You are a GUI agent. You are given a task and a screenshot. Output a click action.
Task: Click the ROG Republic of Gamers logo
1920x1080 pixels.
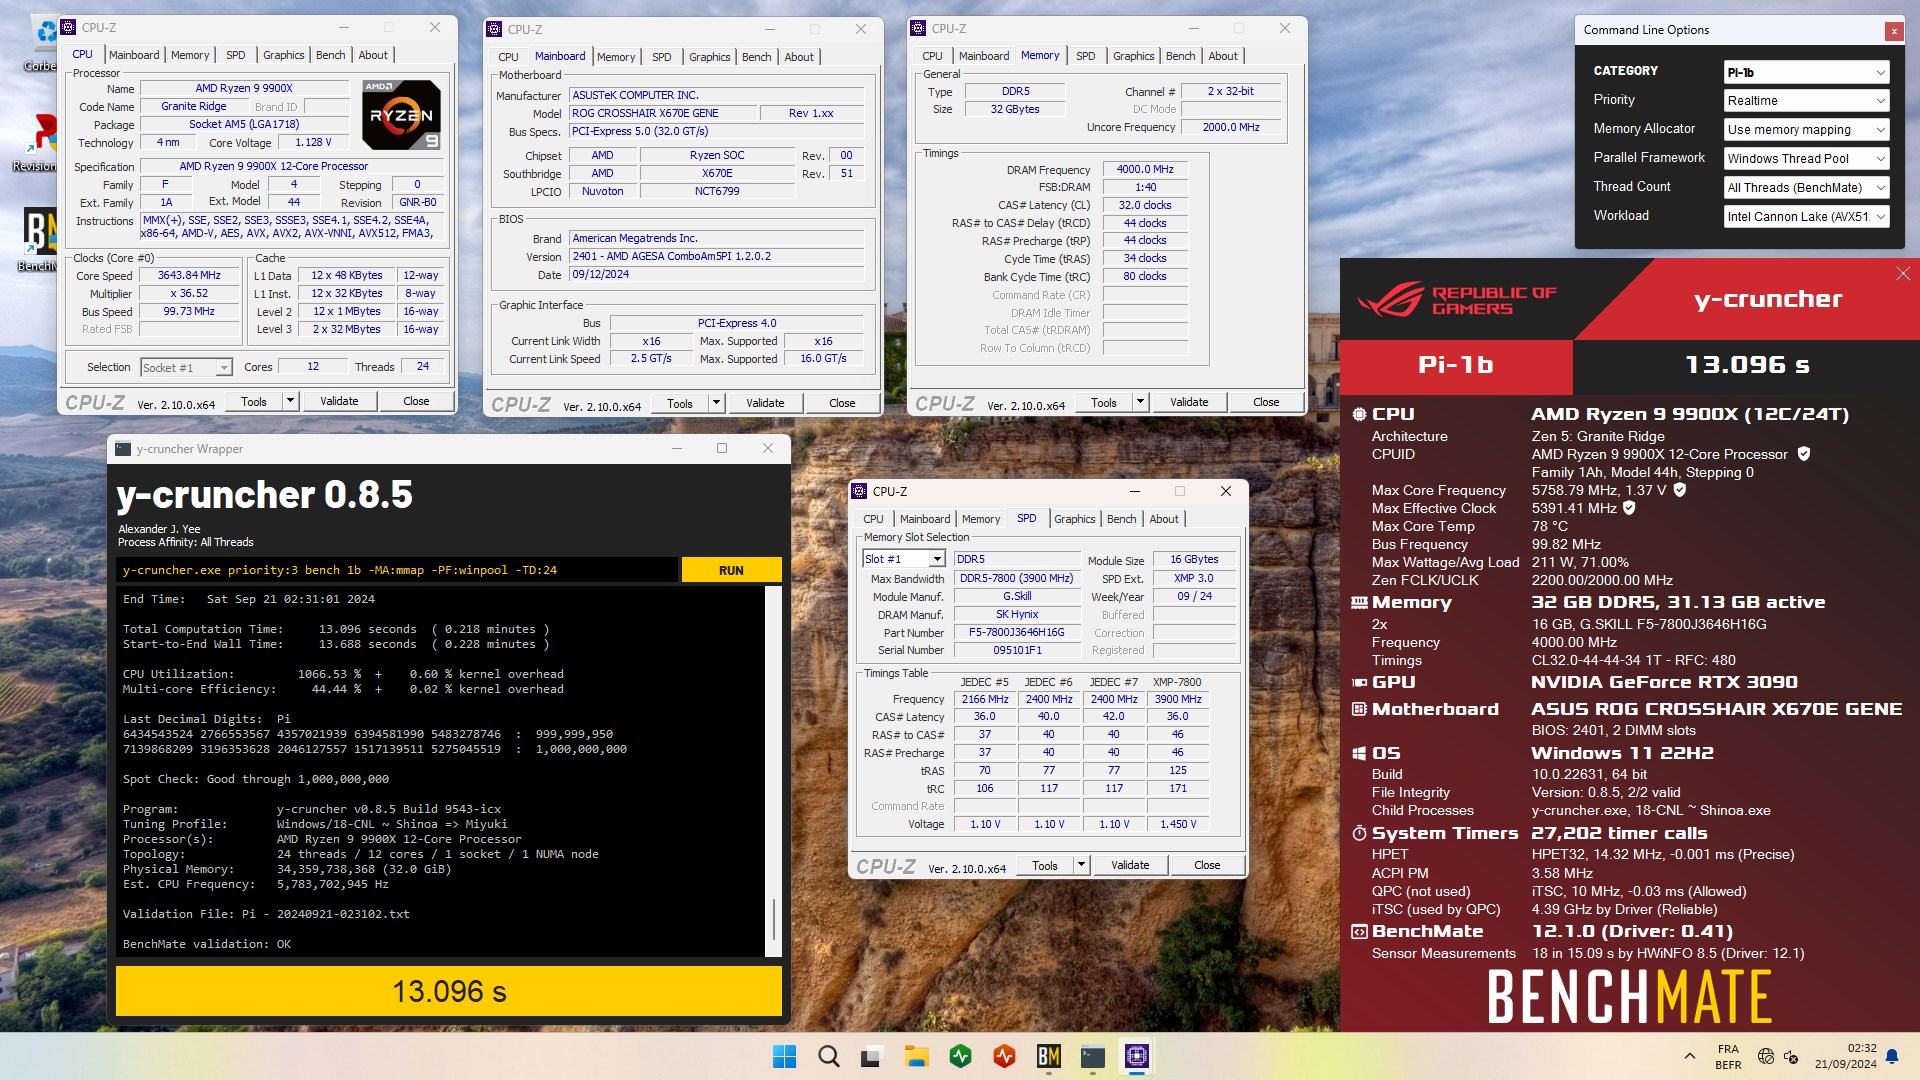tap(1456, 300)
